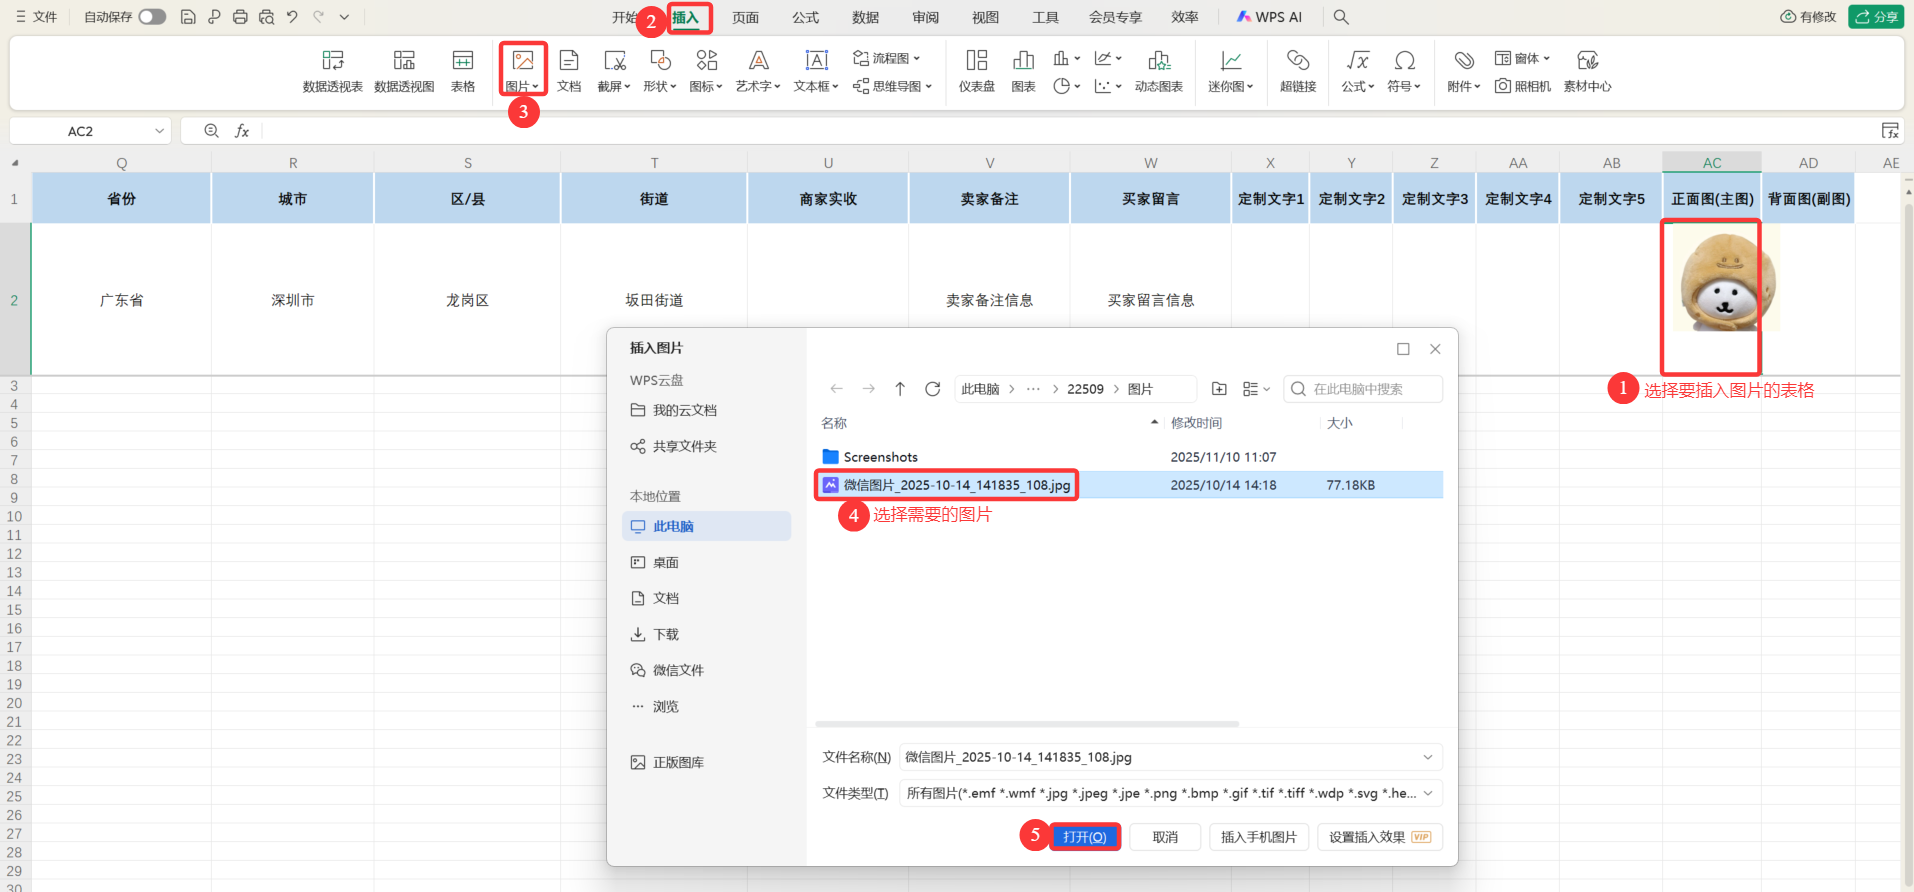Open the 超链接 hyperlink tool

click(x=1297, y=70)
